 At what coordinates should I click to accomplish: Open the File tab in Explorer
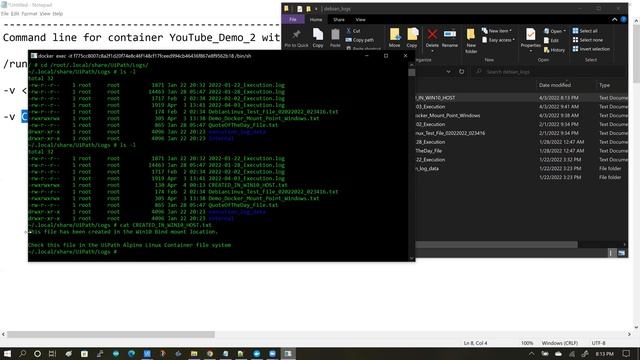[x=293, y=19]
